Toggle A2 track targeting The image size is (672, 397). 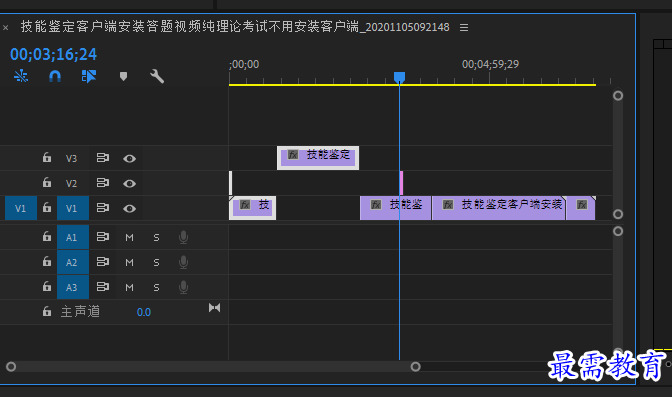click(73, 262)
